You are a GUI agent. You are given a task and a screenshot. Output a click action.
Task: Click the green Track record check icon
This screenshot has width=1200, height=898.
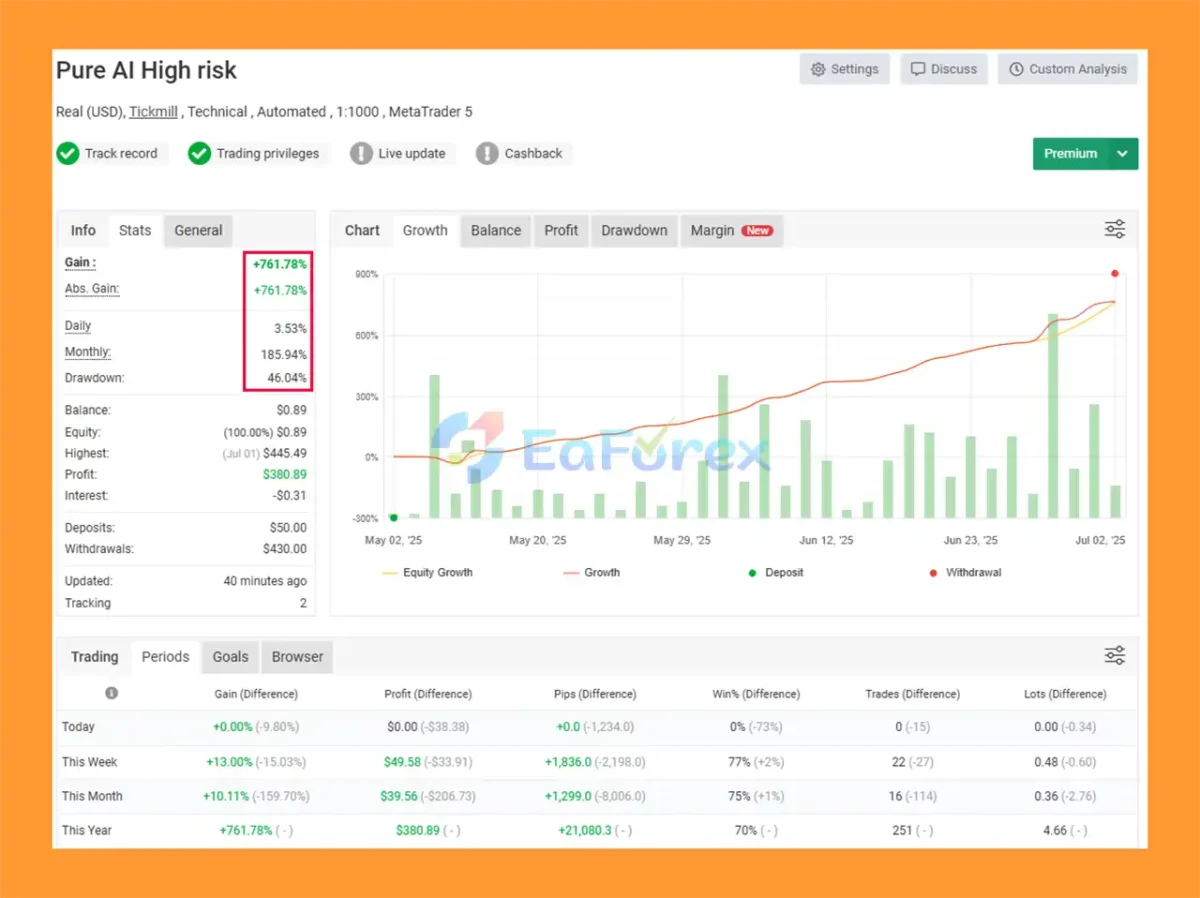[68, 154]
